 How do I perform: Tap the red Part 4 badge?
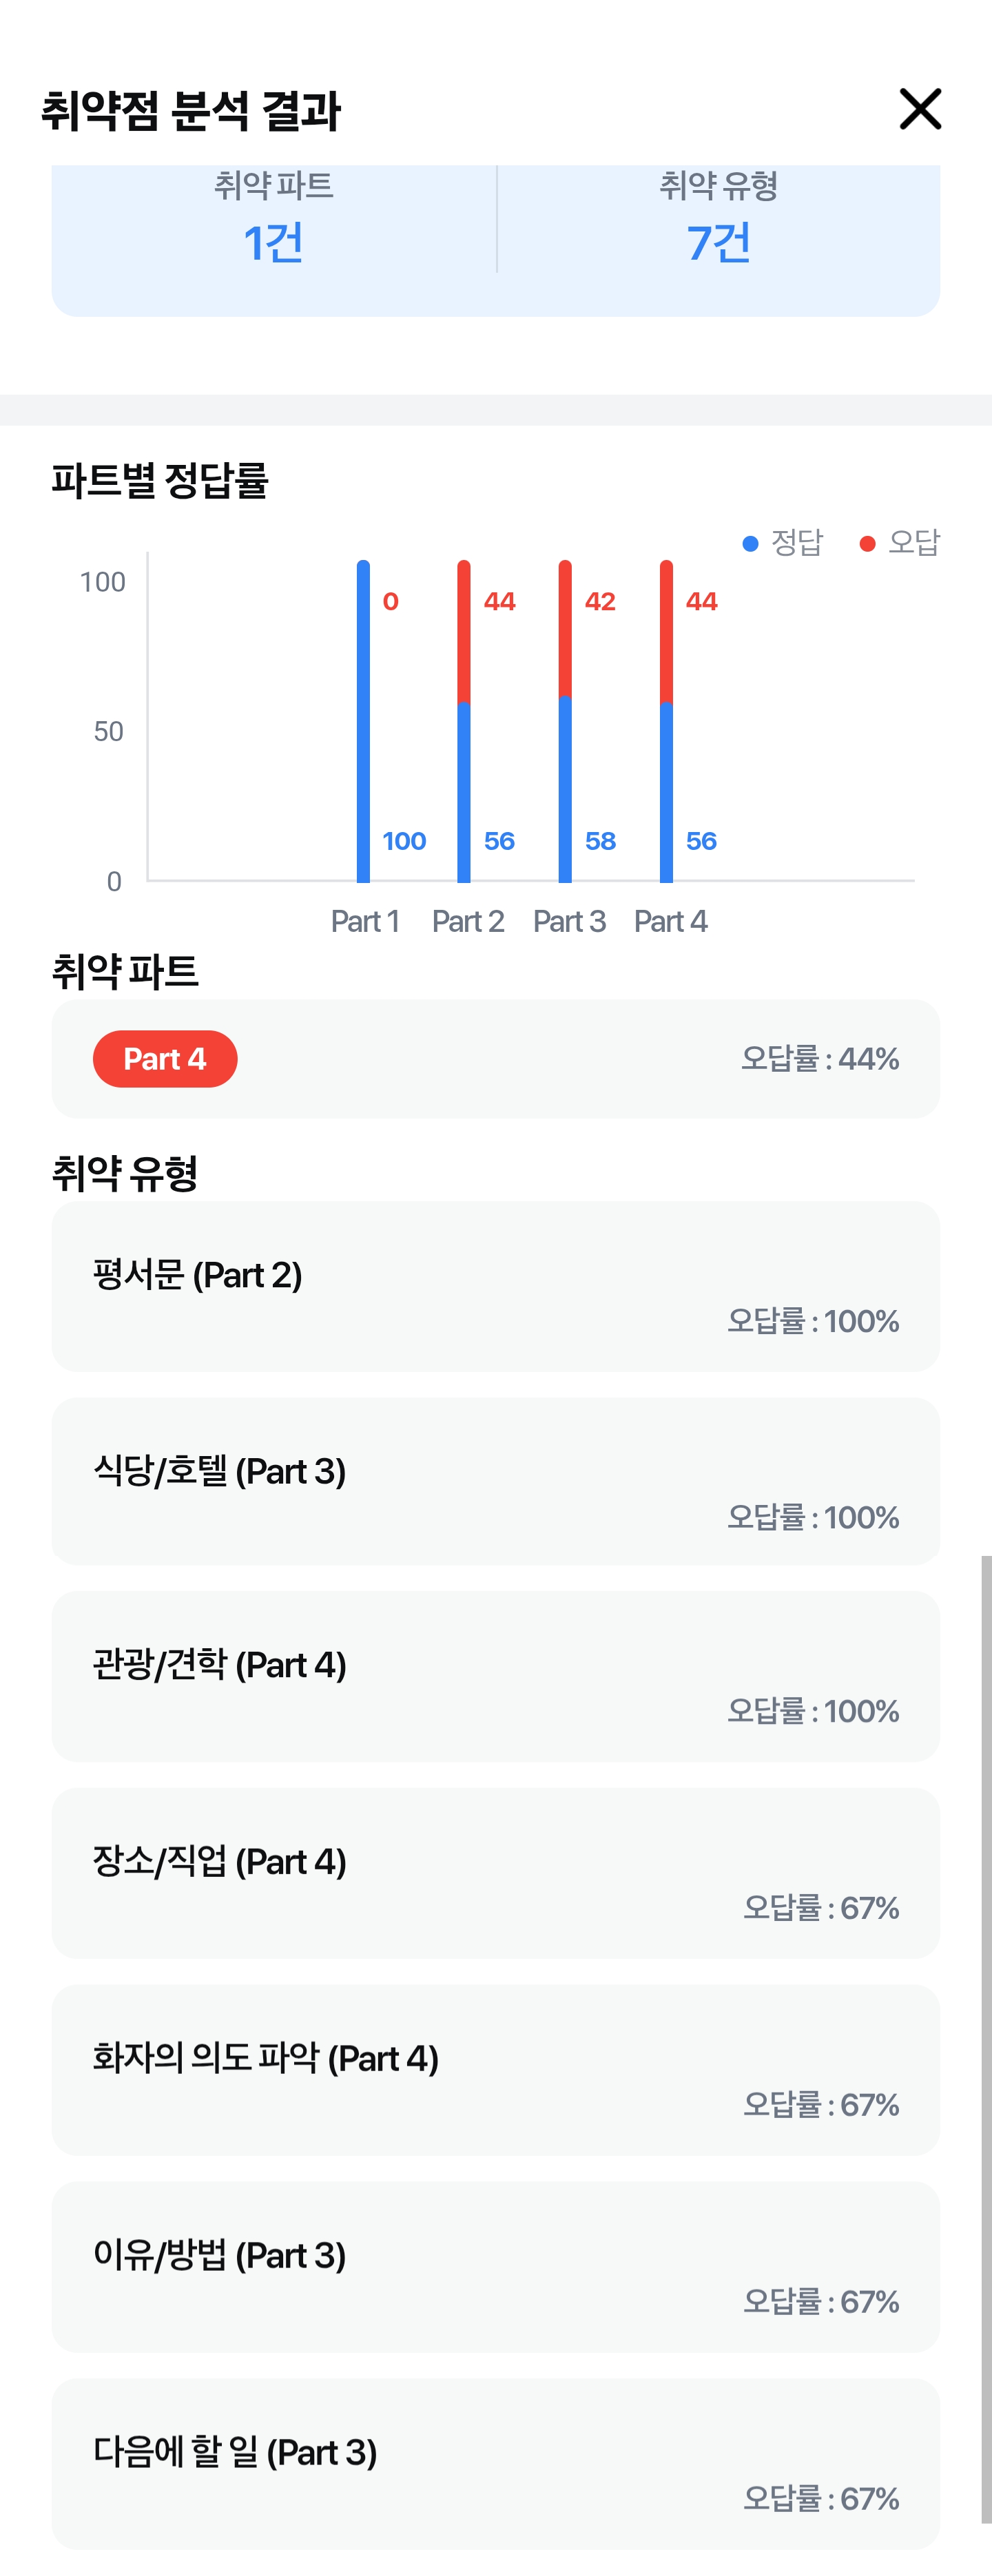(x=165, y=1059)
